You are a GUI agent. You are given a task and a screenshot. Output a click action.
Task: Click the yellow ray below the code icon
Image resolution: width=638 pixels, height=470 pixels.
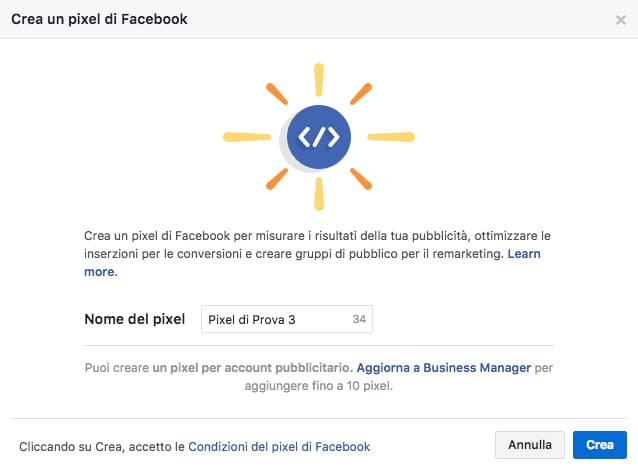click(319, 194)
